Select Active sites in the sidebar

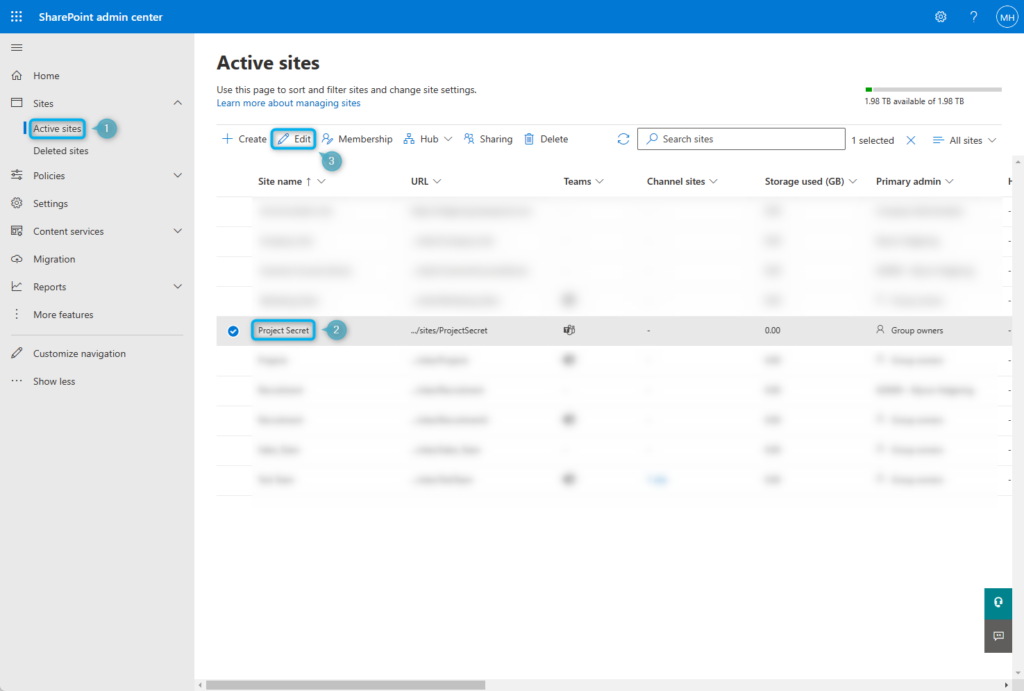coord(56,128)
